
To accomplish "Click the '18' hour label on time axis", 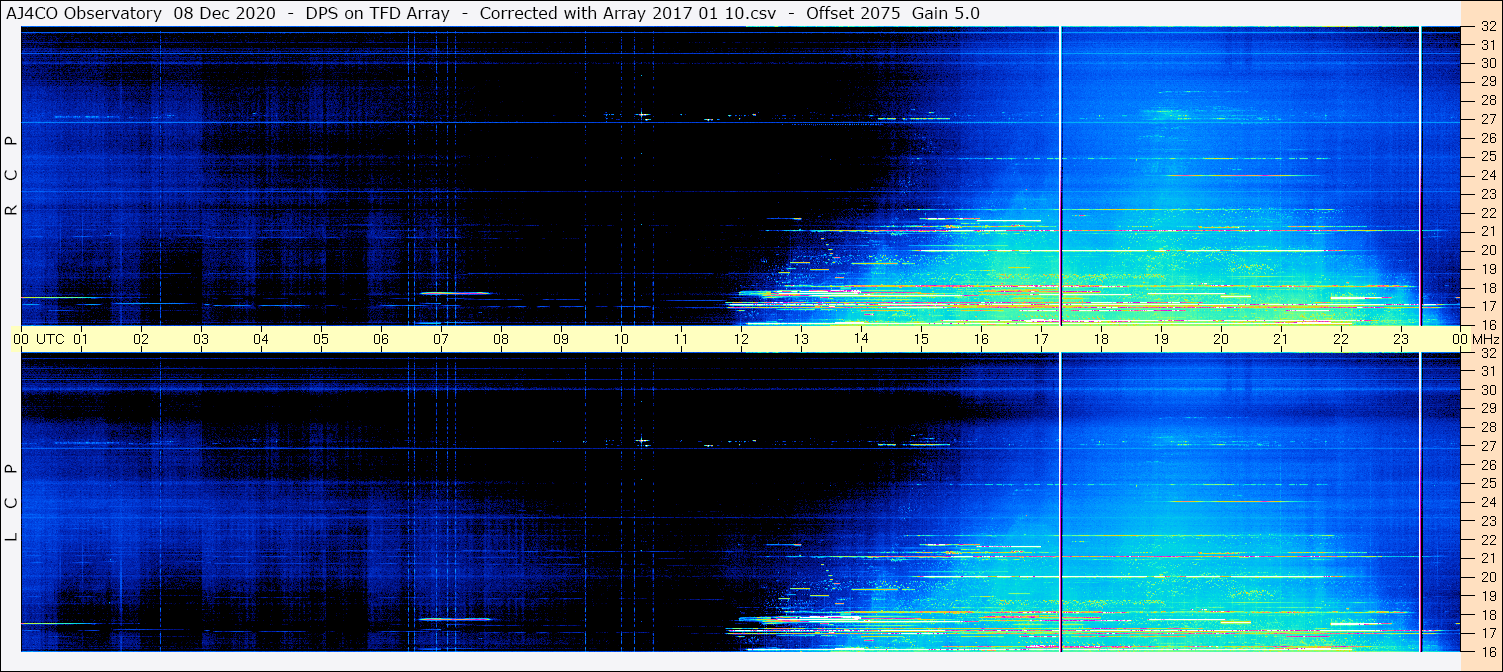I will pos(1101,339).
